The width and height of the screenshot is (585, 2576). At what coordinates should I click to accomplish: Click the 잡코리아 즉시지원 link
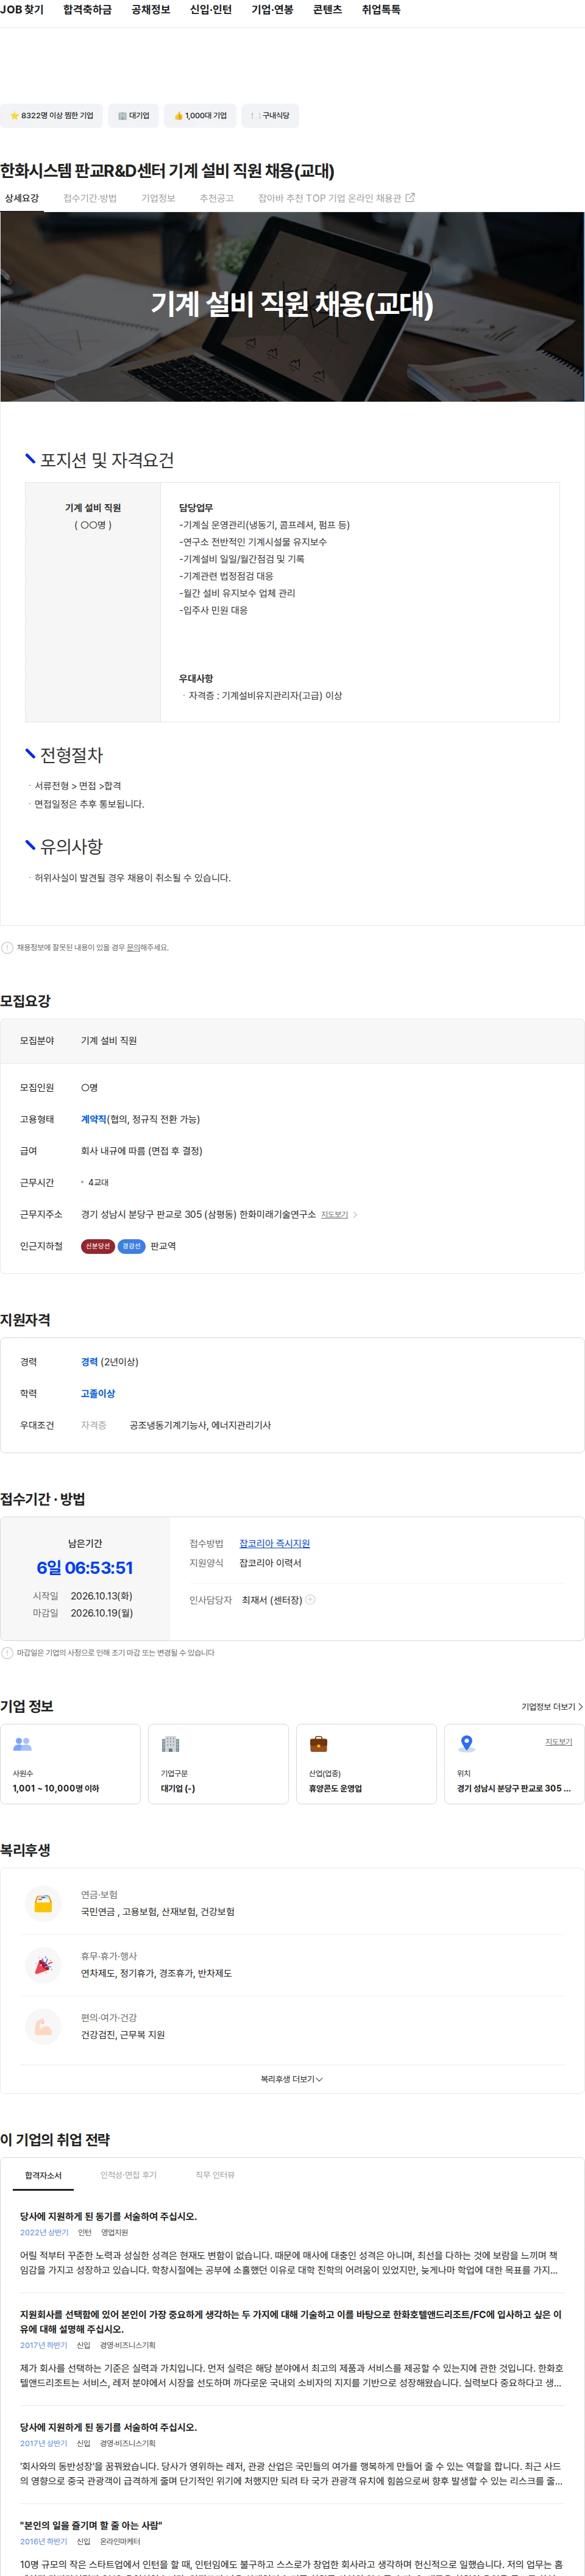(274, 1543)
